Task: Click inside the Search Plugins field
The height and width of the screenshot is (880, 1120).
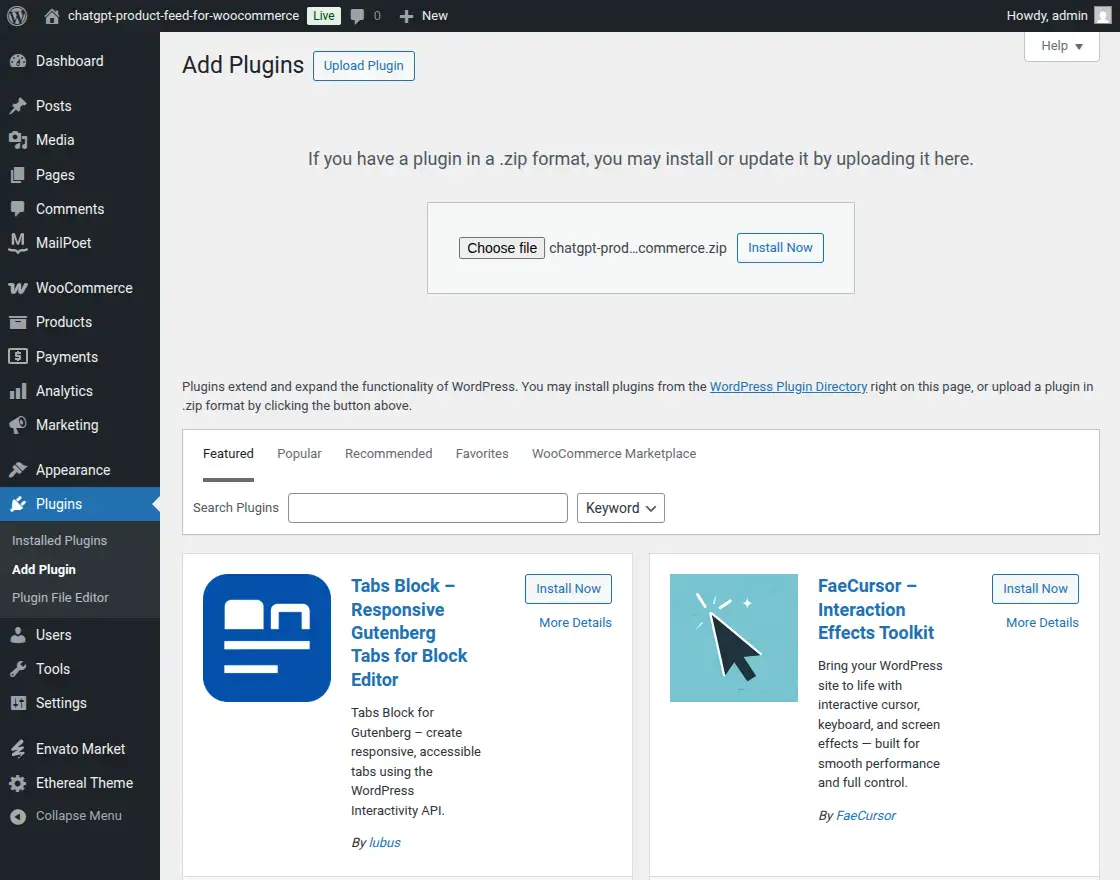Action: [427, 508]
